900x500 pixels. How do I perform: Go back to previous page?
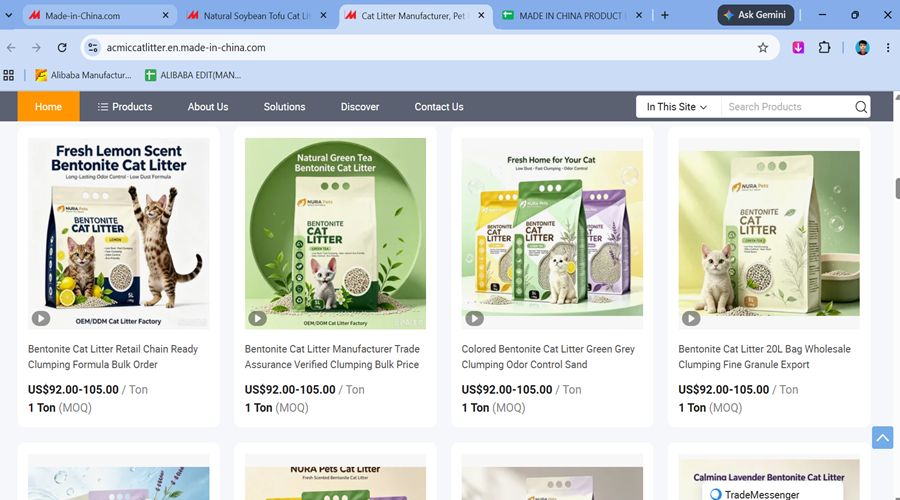[x=11, y=48]
